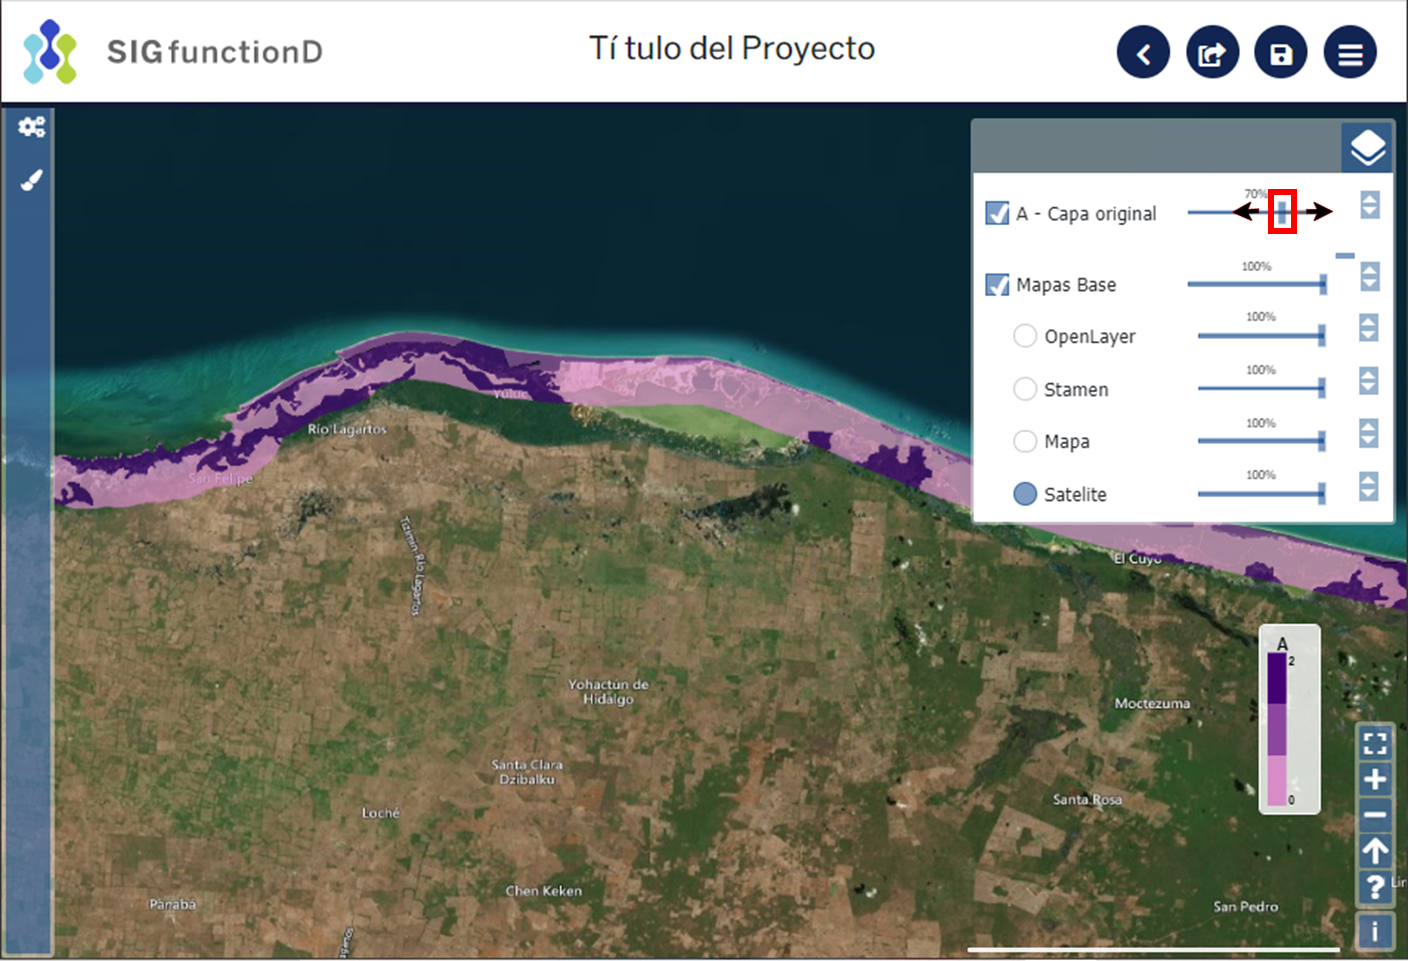Image resolution: width=1408 pixels, height=961 pixels.
Task: Click the 'Chen Keken' map label
Action: [x=543, y=891]
